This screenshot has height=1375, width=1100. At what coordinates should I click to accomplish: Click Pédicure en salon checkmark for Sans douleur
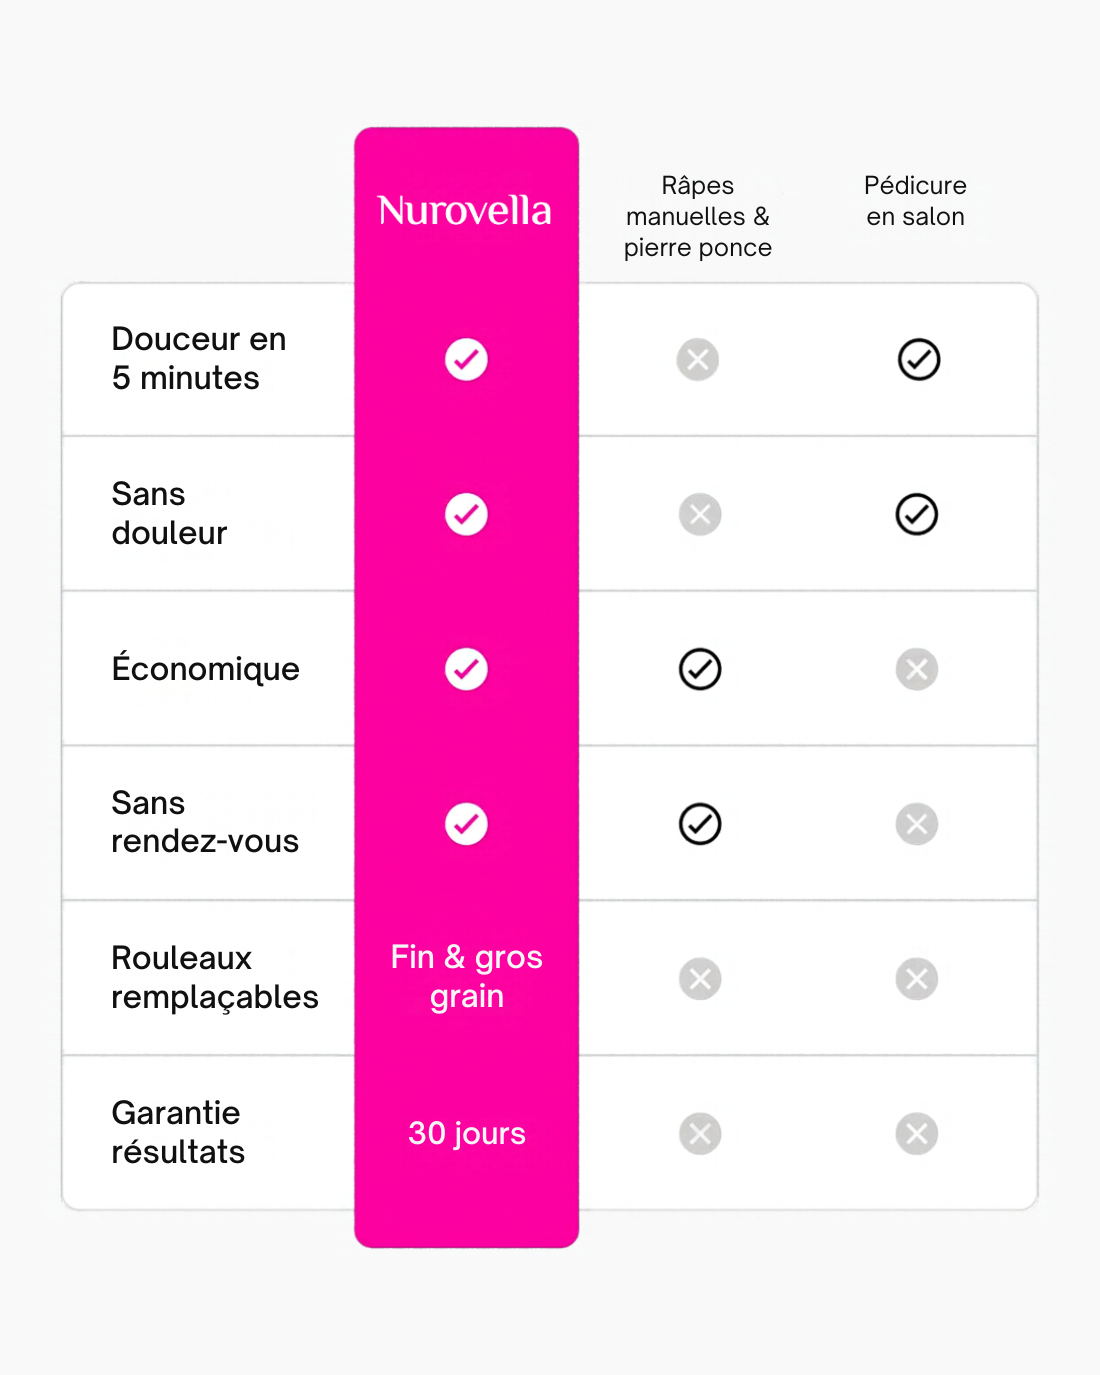click(x=917, y=514)
